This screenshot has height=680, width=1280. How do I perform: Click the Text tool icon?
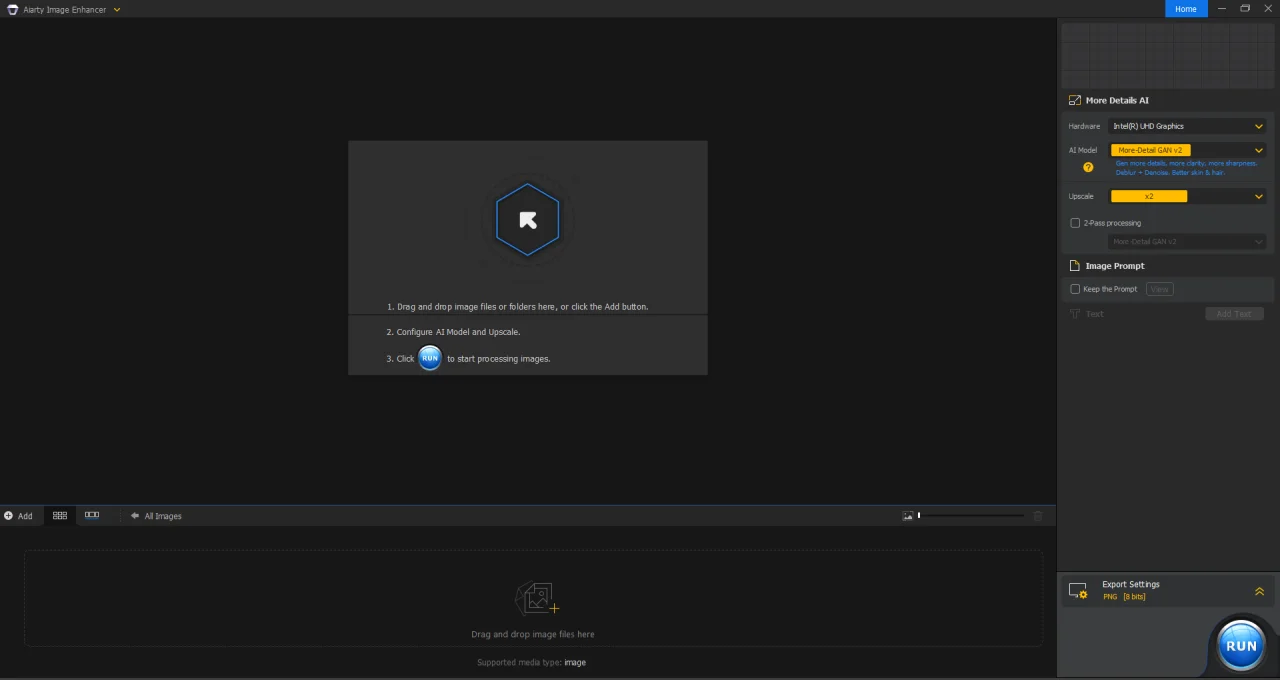pyautogui.click(x=1075, y=314)
